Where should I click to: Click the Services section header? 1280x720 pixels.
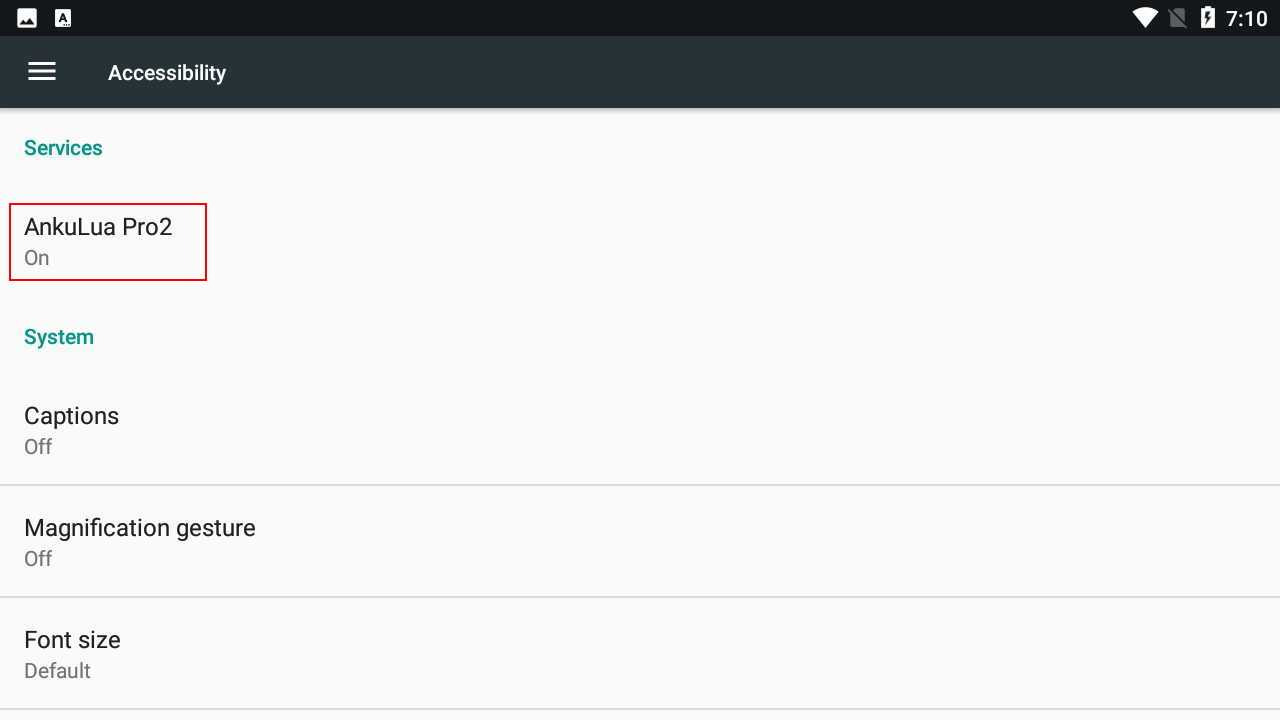[63, 148]
